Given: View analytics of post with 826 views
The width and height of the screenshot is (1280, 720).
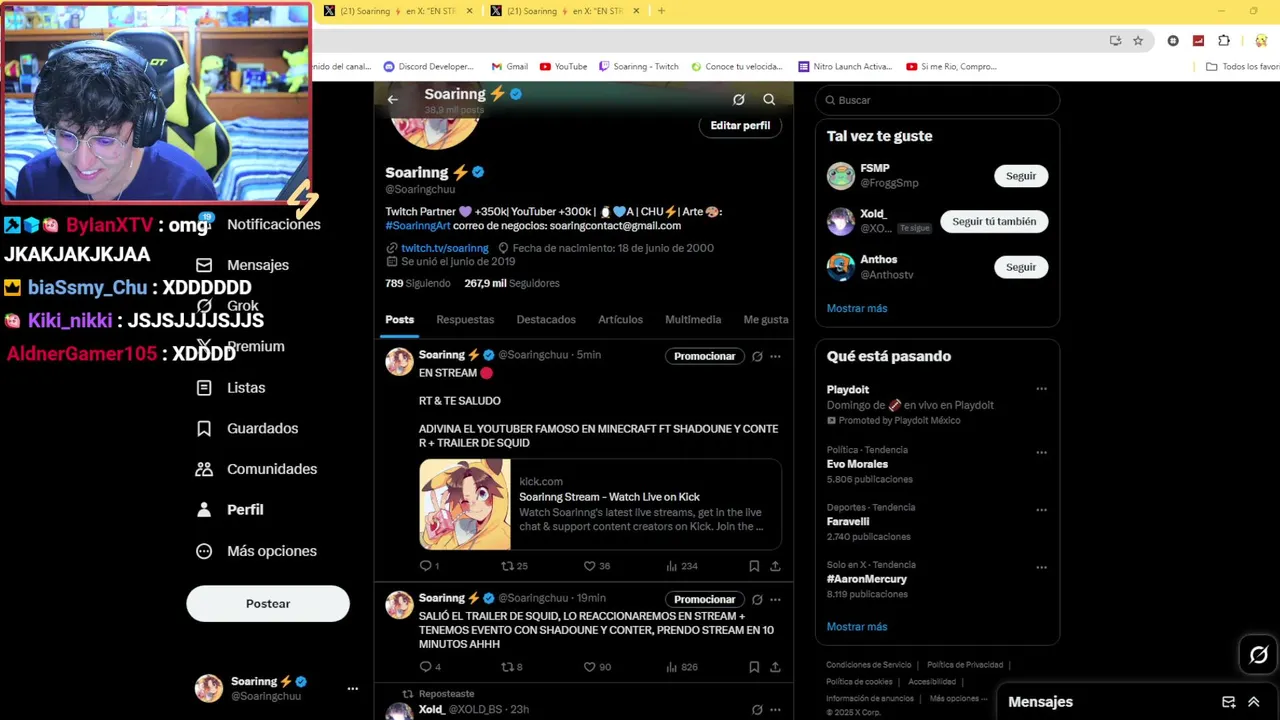Looking at the screenshot, I should (x=681, y=667).
